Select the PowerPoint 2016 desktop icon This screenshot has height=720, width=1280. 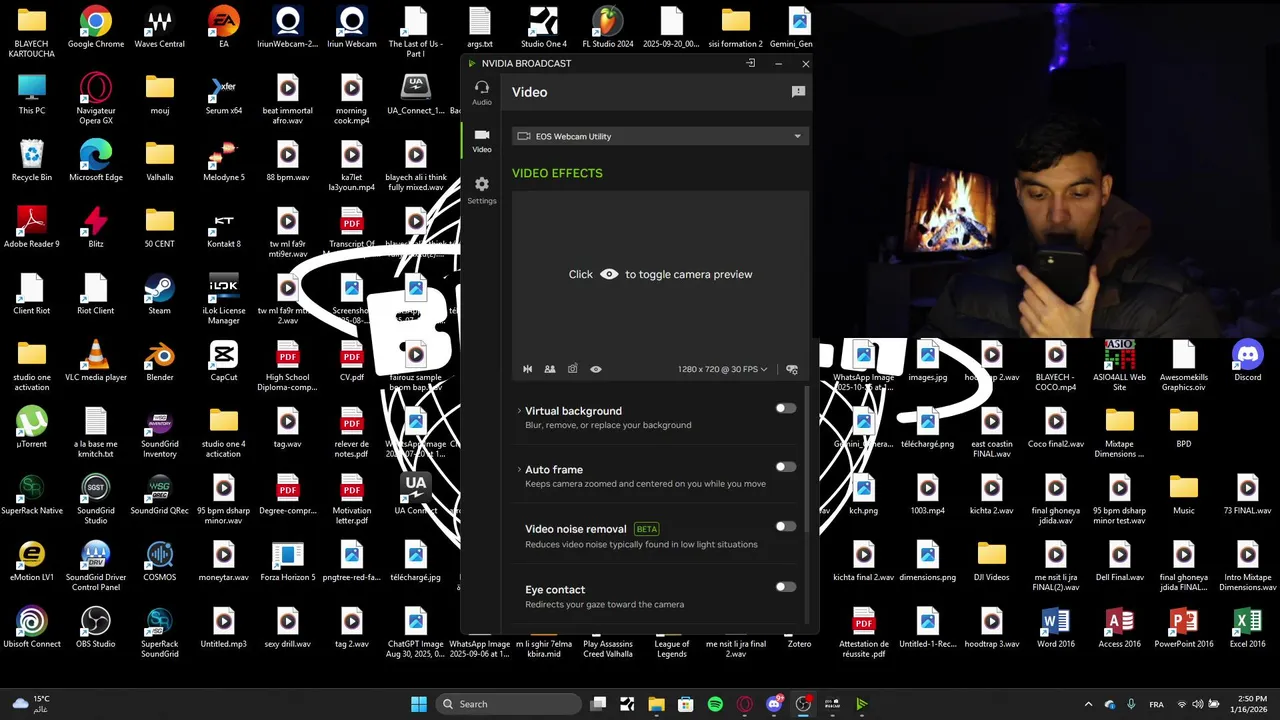coord(1184,628)
